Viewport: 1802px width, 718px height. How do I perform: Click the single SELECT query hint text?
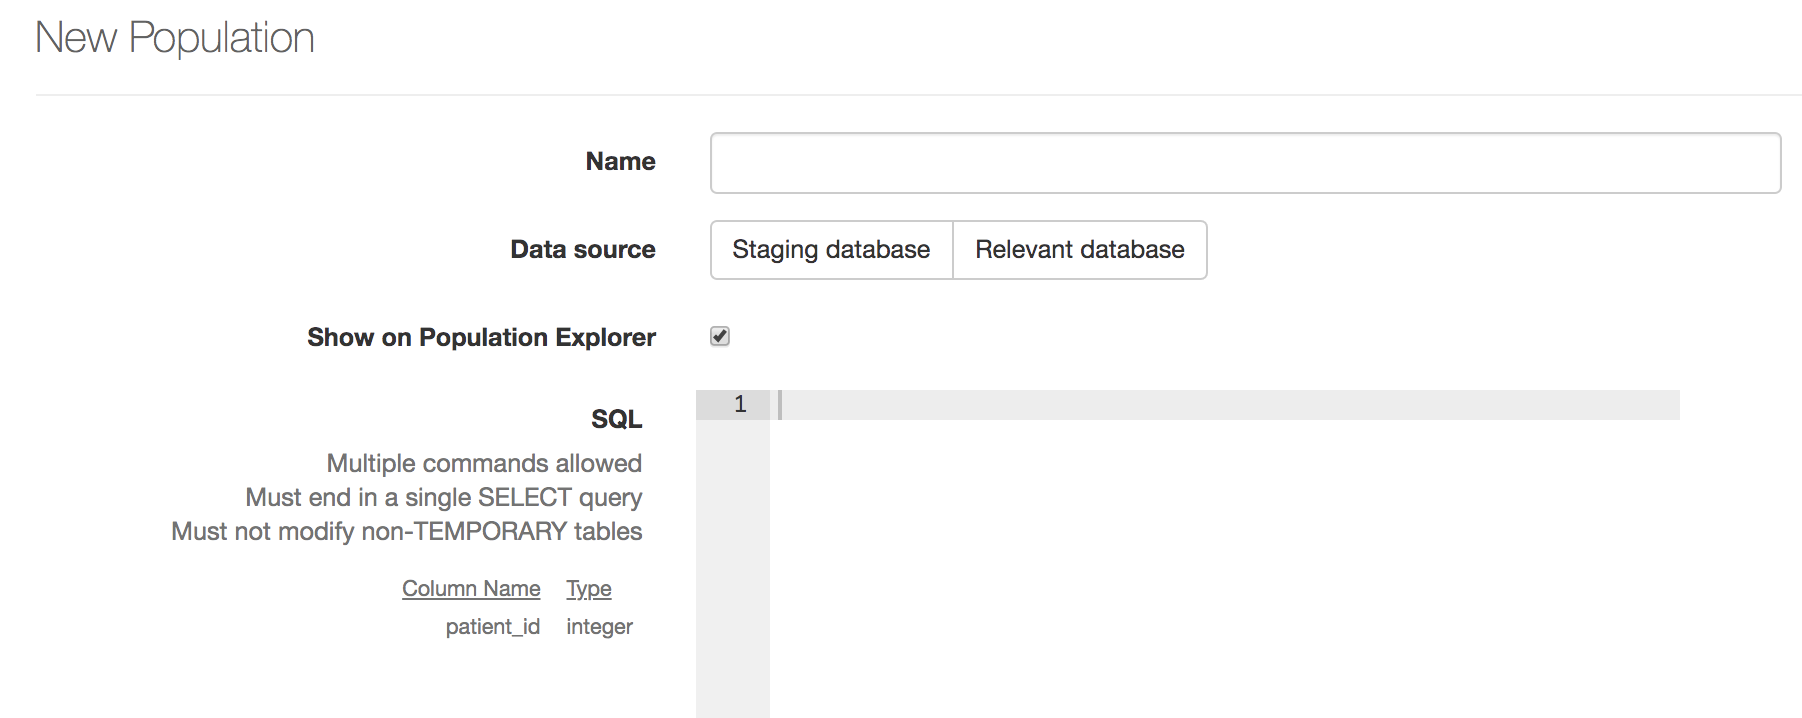444,498
